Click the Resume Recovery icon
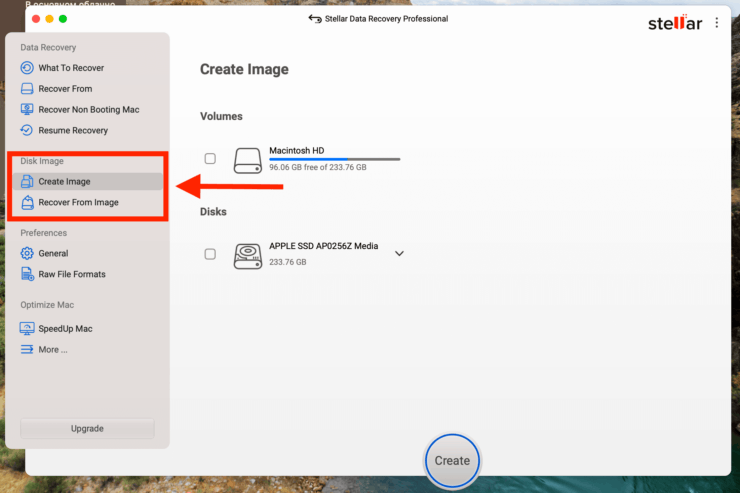The width and height of the screenshot is (740, 493). (27, 131)
